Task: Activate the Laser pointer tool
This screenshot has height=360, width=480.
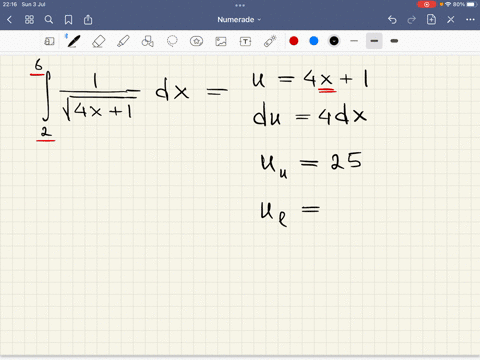Action: (270, 41)
